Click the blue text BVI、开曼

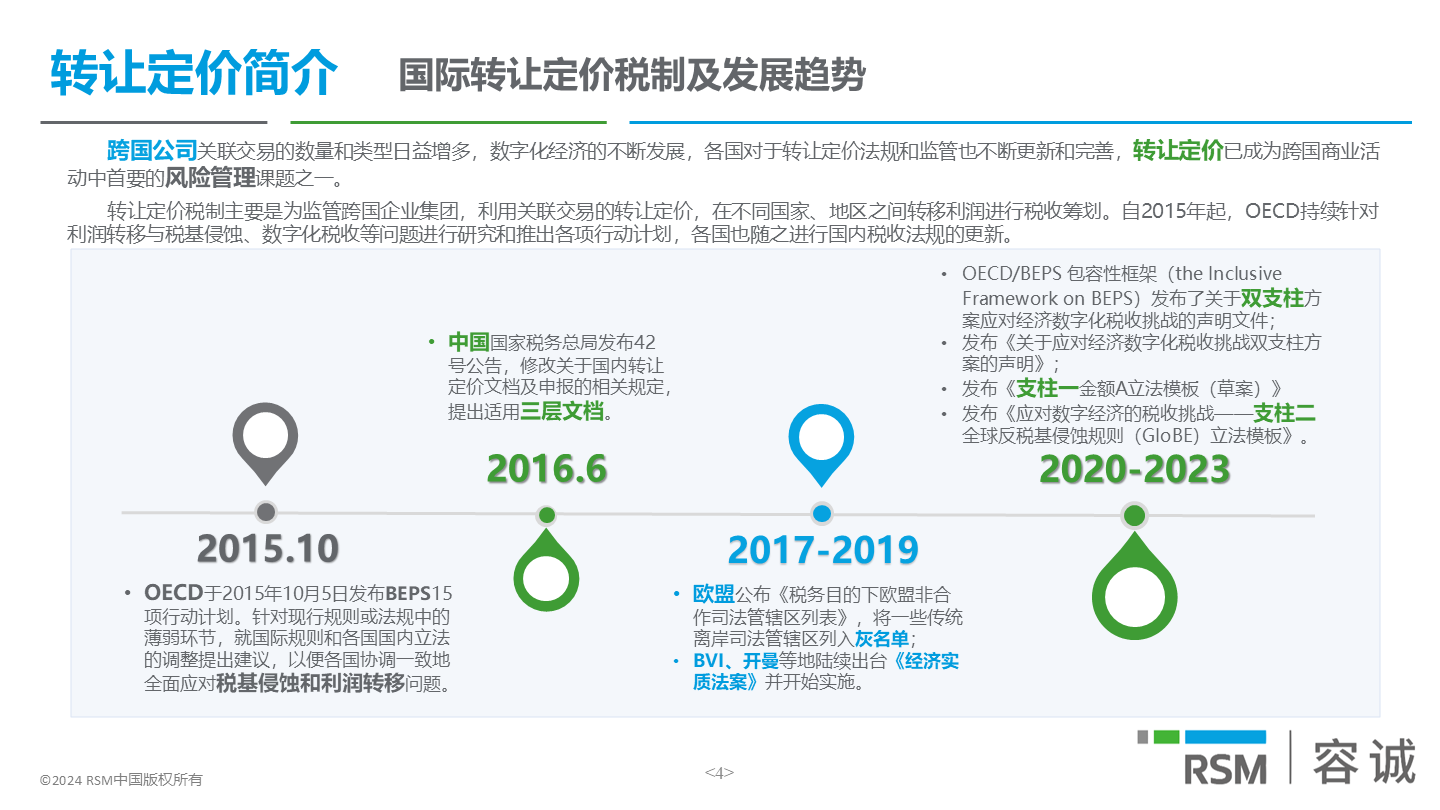click(736, 661)
